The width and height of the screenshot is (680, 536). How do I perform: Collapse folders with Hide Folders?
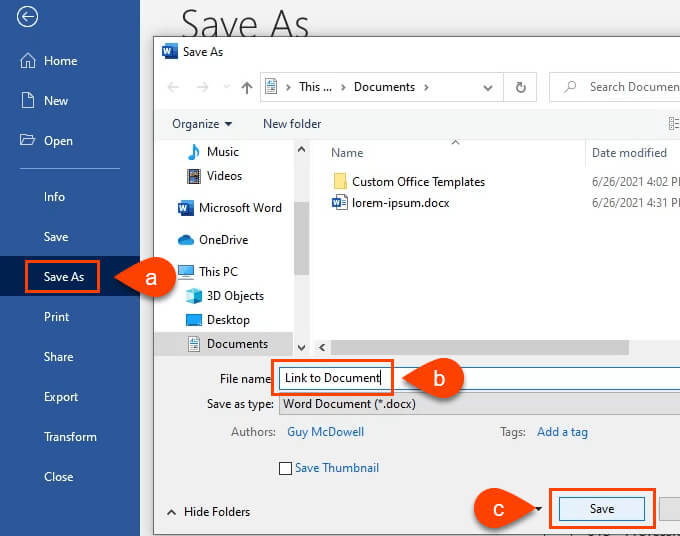pyautogui.click(x=209, y=512)
